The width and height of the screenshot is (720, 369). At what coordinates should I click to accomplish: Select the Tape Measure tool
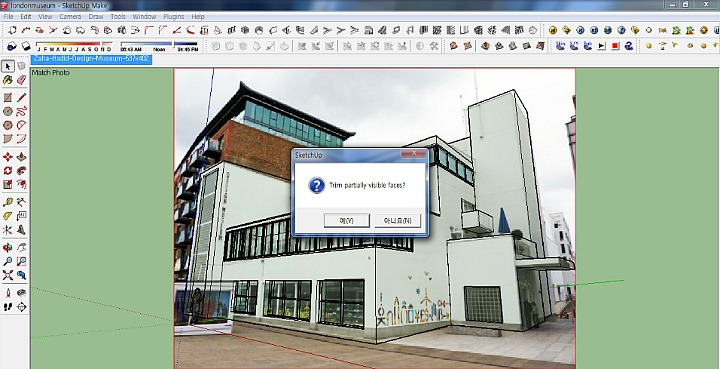pyautogui.click(x=8, y=202)
